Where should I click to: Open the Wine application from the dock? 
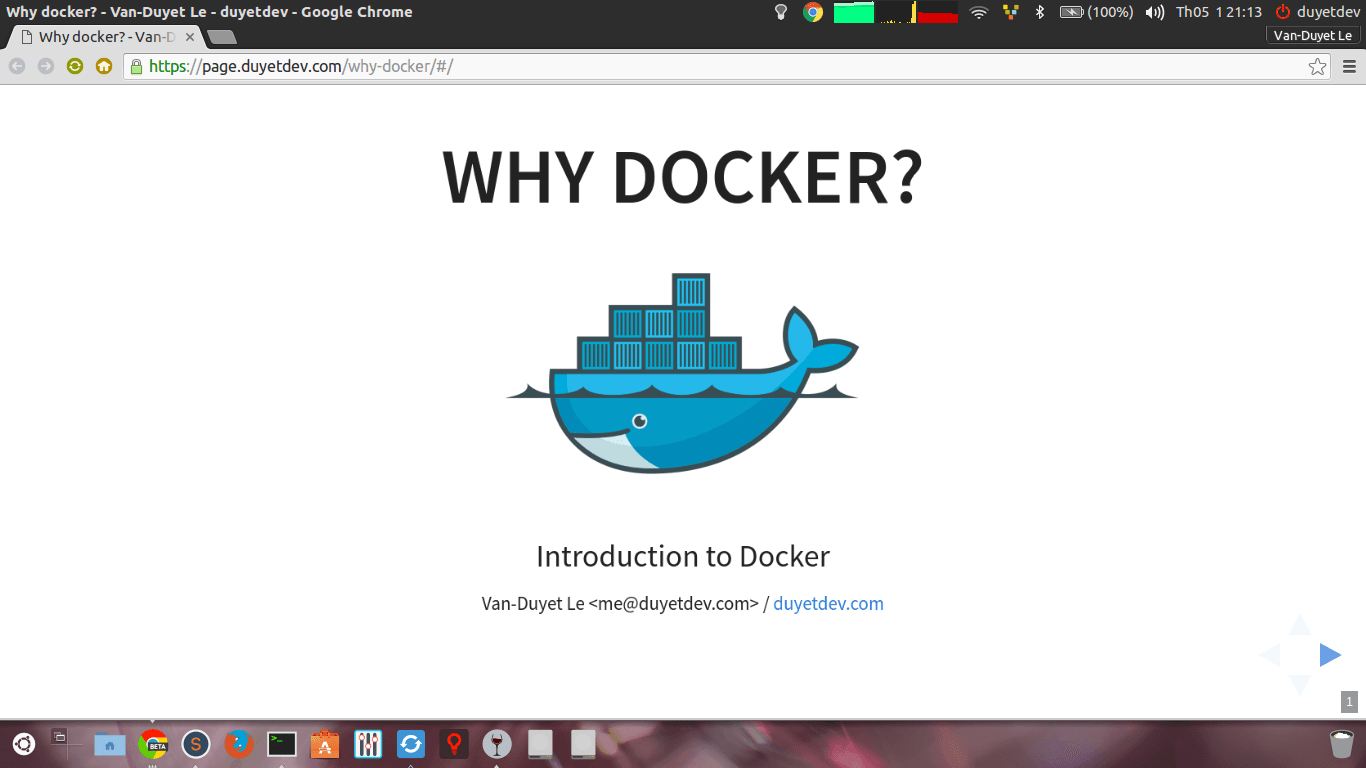(x=496, y=744)
